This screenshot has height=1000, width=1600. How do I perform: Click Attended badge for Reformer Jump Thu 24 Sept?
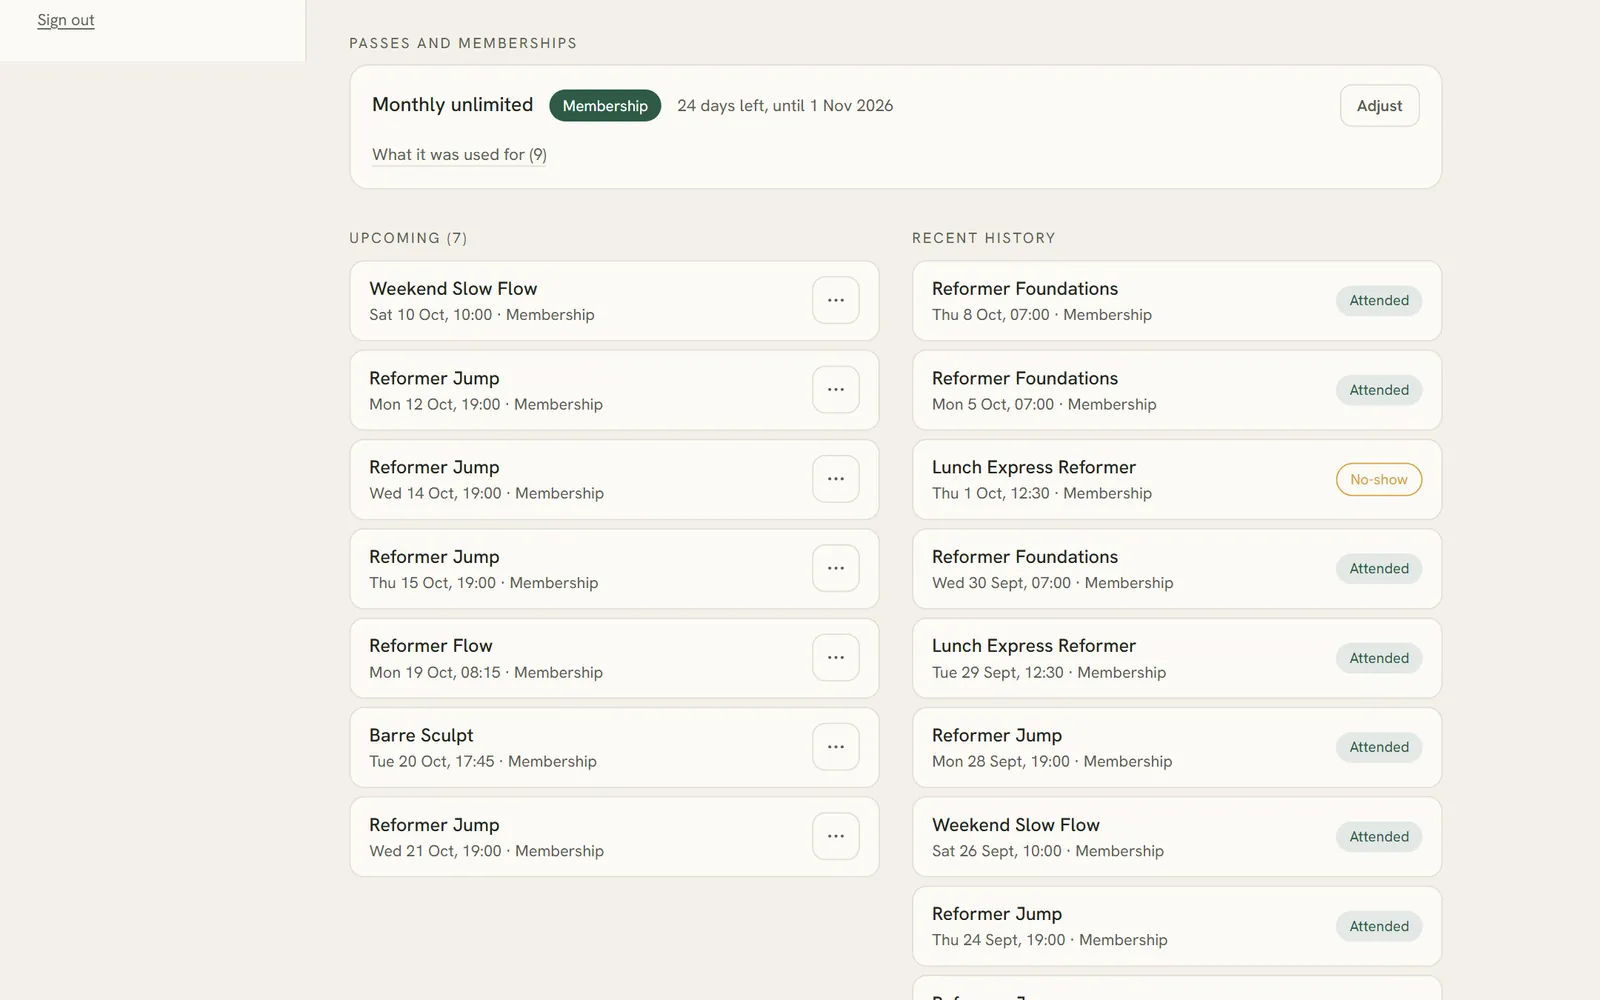pos(1378,926)
